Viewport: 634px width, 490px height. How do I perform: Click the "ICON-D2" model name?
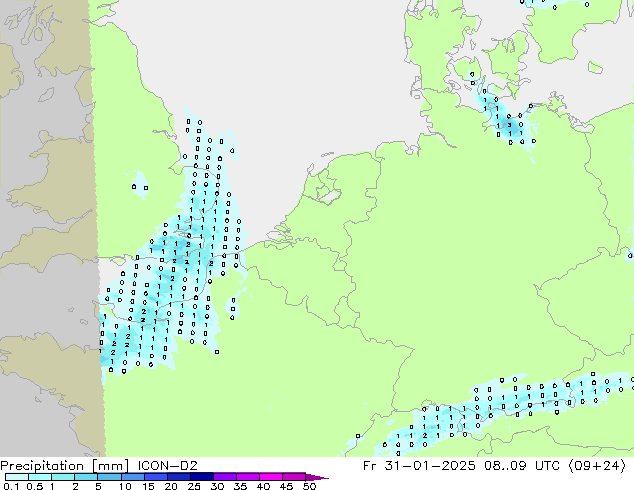tap(167, 466)
